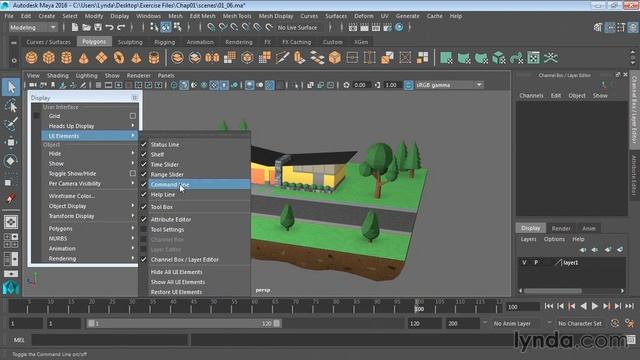Click the range slider bar
This screenshot has height=360, width=640.
tap(184, 323)
